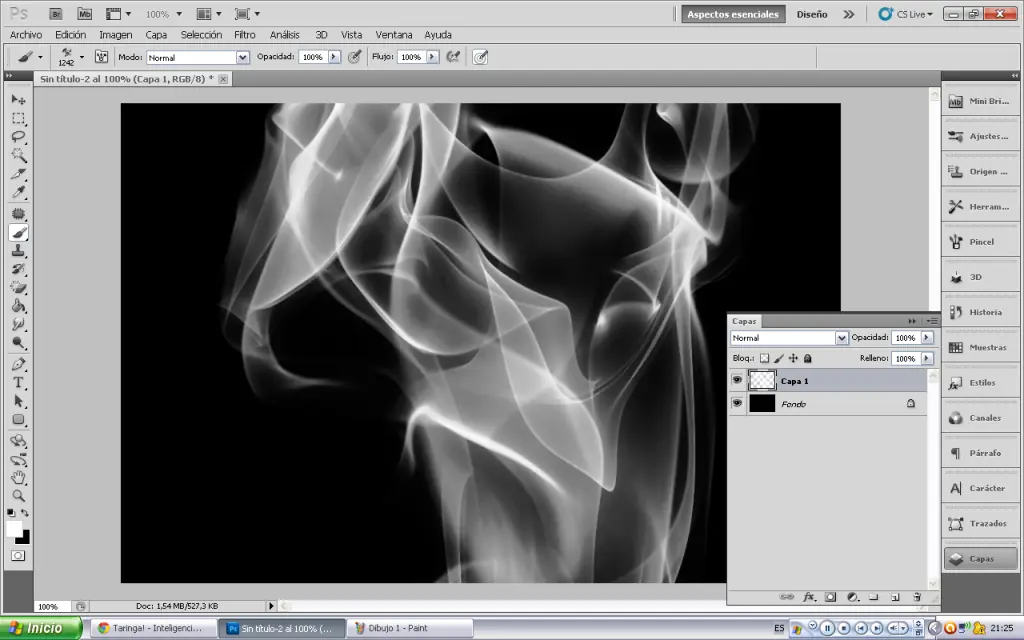Select the Spot Healing Brush tool
This screenshot has height=640, width=1024.
pyautogui.click(x=18, y=214)
